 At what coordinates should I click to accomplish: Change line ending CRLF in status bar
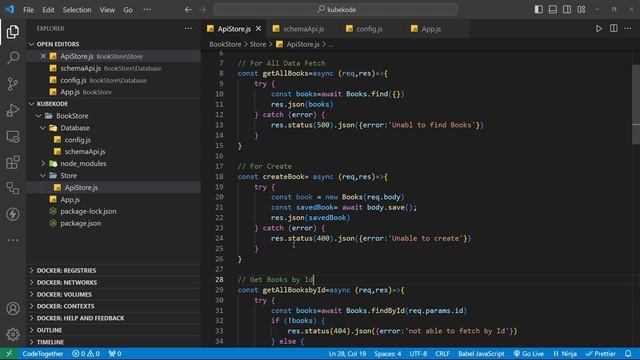[442, 353]
